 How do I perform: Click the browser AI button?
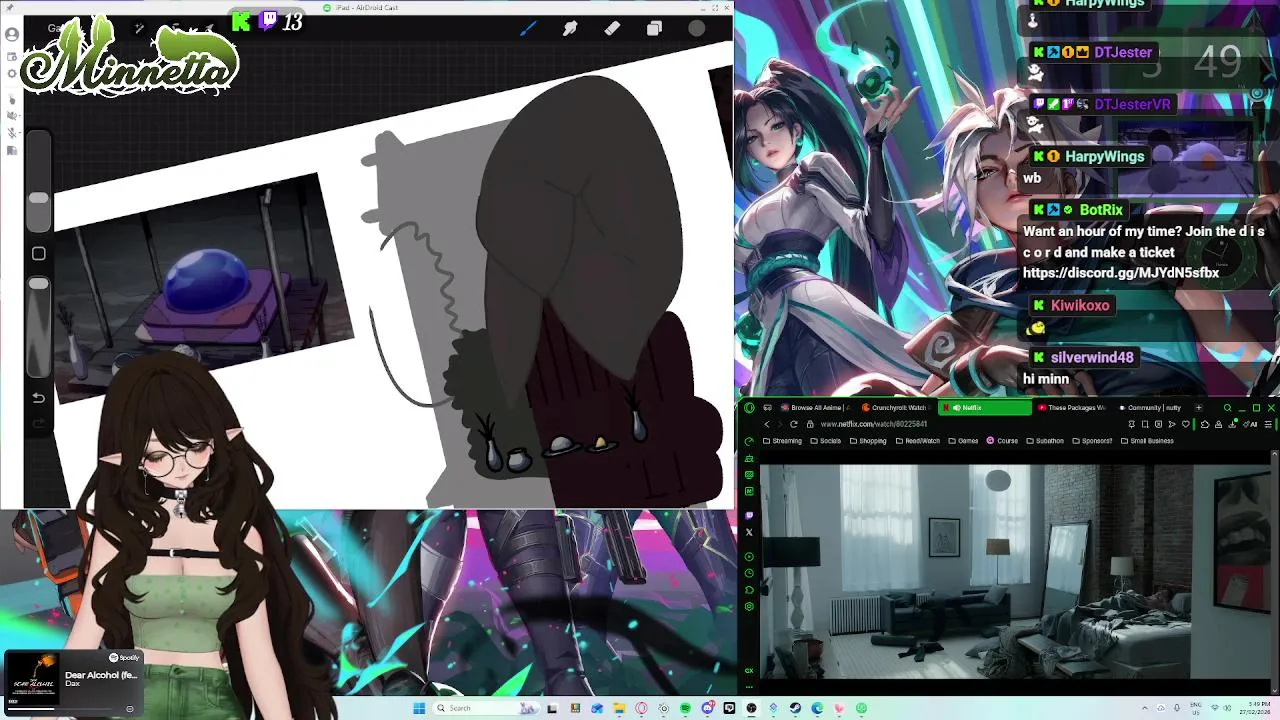(x=1250, y=424)
